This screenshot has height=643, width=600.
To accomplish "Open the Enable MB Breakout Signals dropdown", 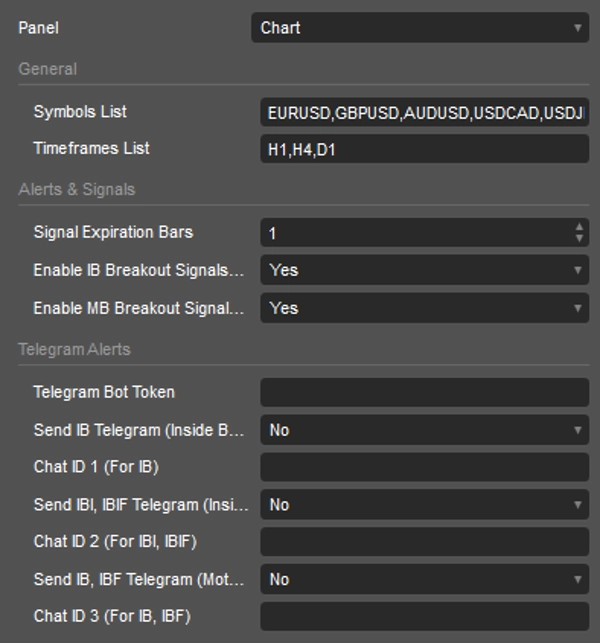I will [424, 308].
